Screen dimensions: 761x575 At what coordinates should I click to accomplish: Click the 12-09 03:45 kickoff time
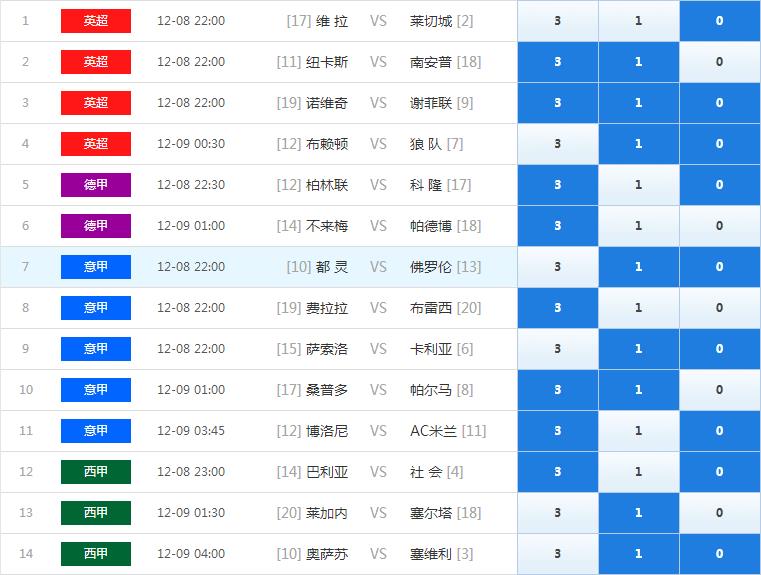coord(191,431)
